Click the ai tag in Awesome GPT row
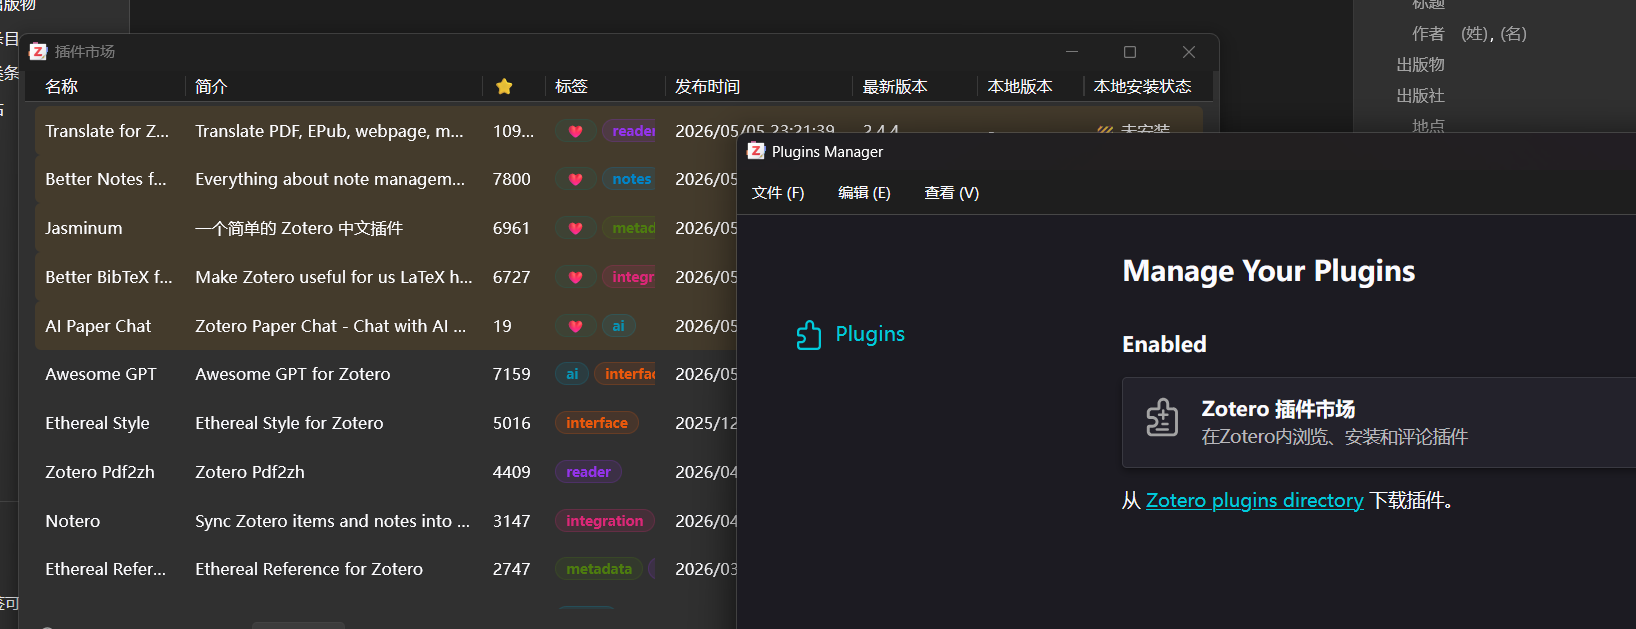The image size is (1636, 629). [x=572, y=374]
